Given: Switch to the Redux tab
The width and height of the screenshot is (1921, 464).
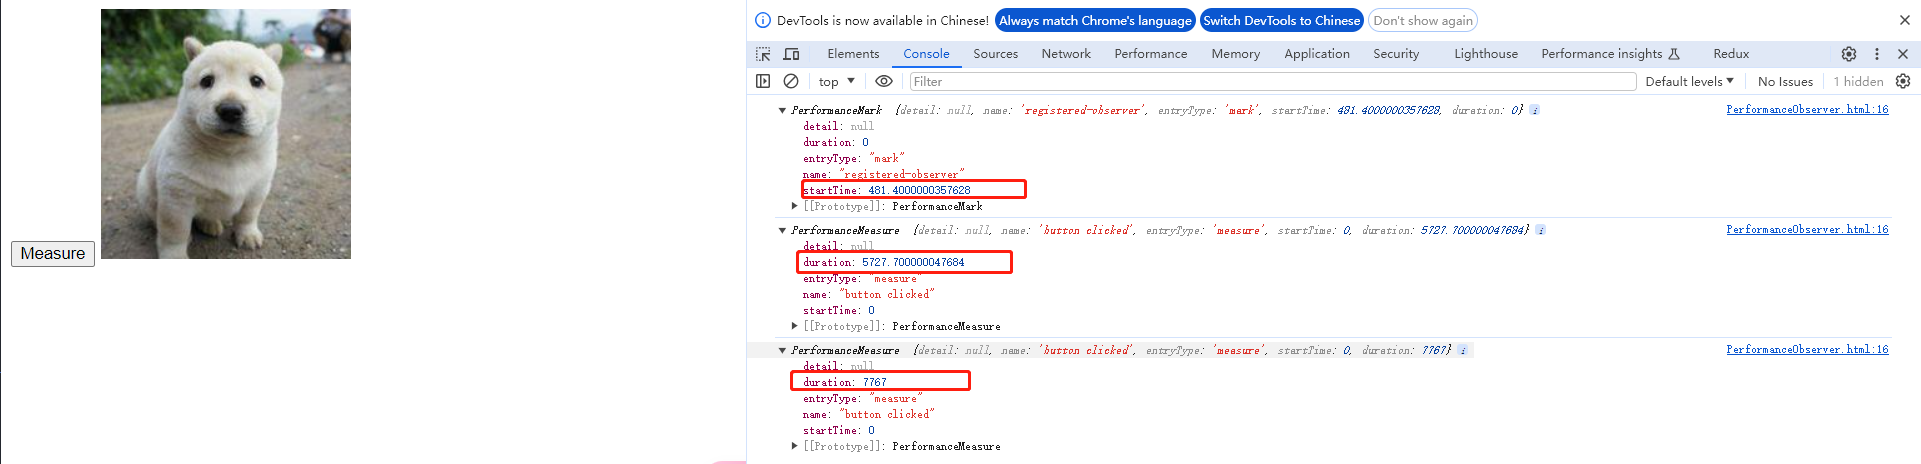Looking at the screenshot, I should [1731, 54].
